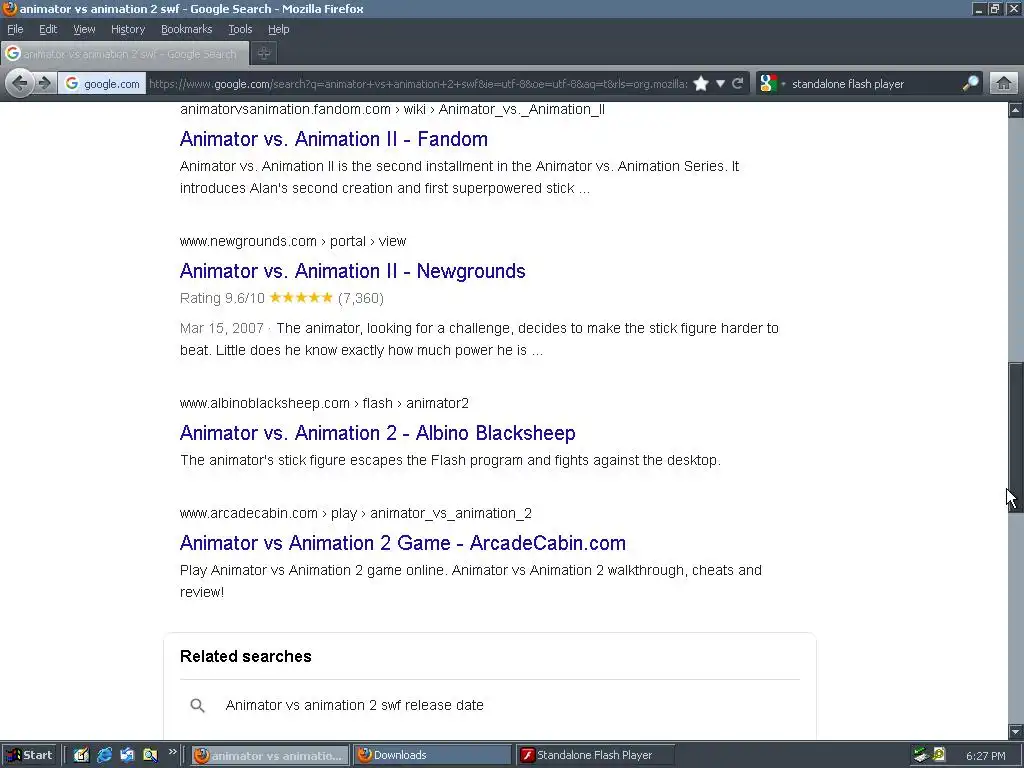Open the folder search quick launch icon

150,755
